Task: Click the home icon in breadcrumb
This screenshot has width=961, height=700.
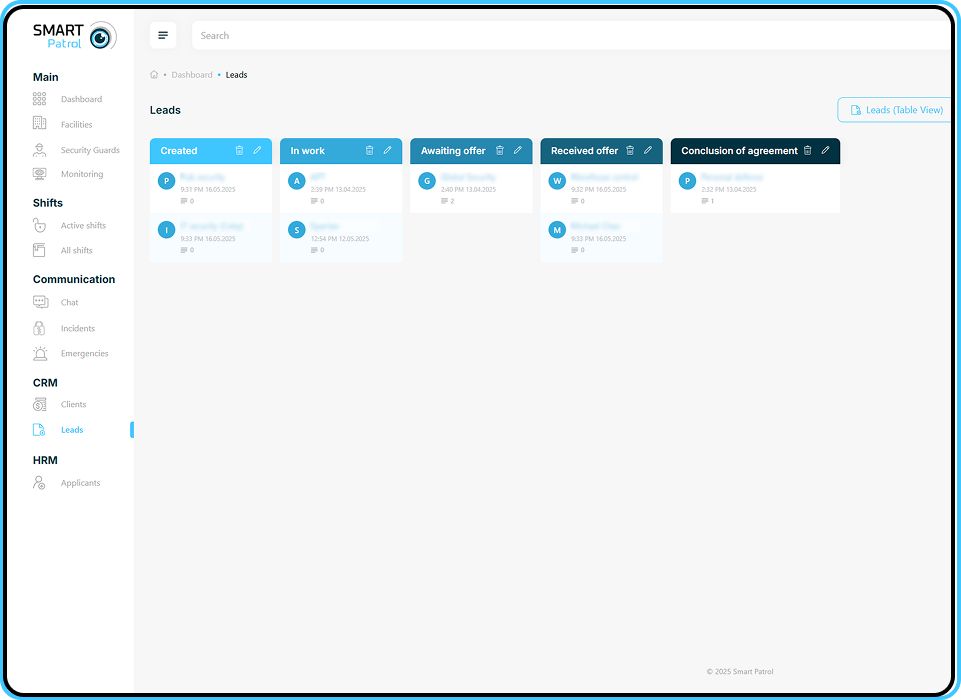Action: pos(154,75)
